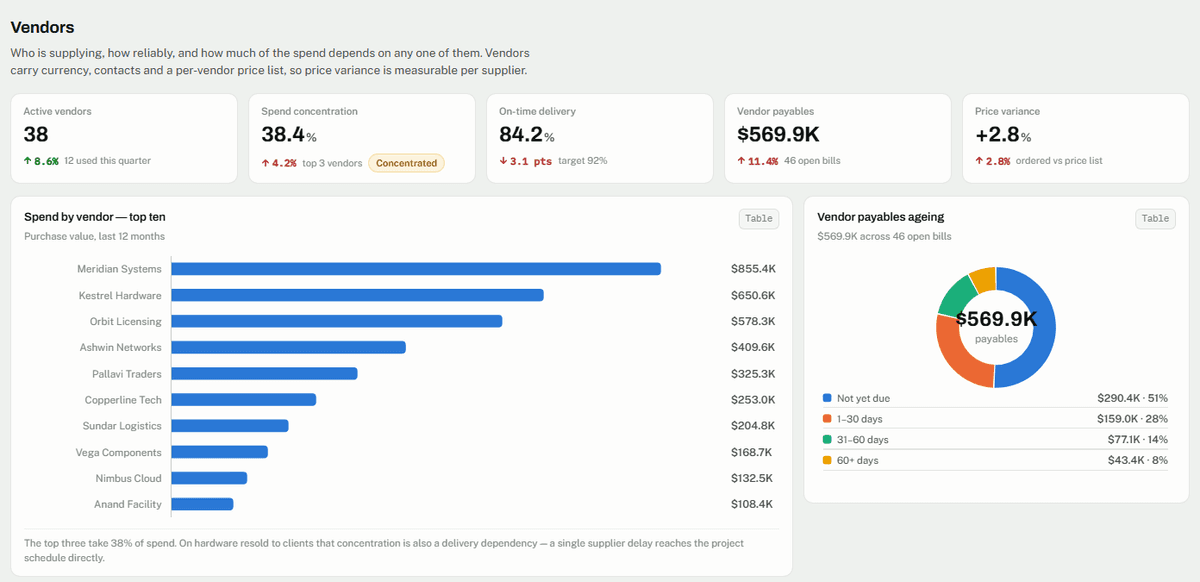Screen dimensions: 1200x582
Task: Click the Copperline Tech vendor label
Action: [x=123, y=399]
